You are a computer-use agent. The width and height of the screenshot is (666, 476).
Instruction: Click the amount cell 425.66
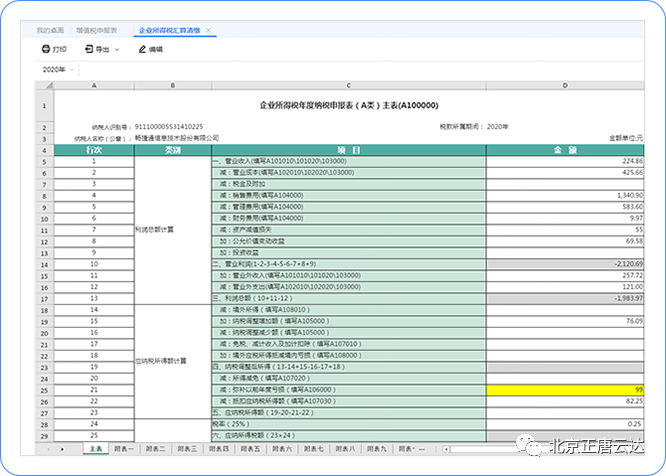[x=565, y=173]
